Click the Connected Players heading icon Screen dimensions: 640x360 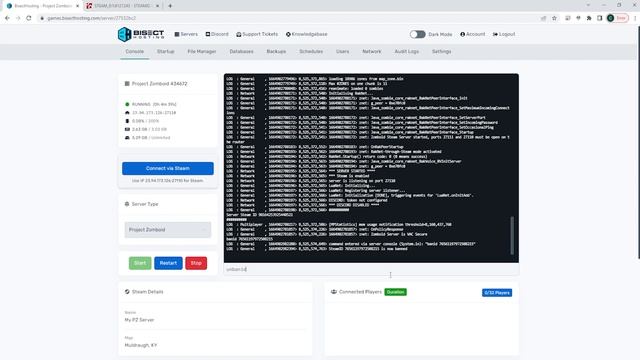click(333, 292)
